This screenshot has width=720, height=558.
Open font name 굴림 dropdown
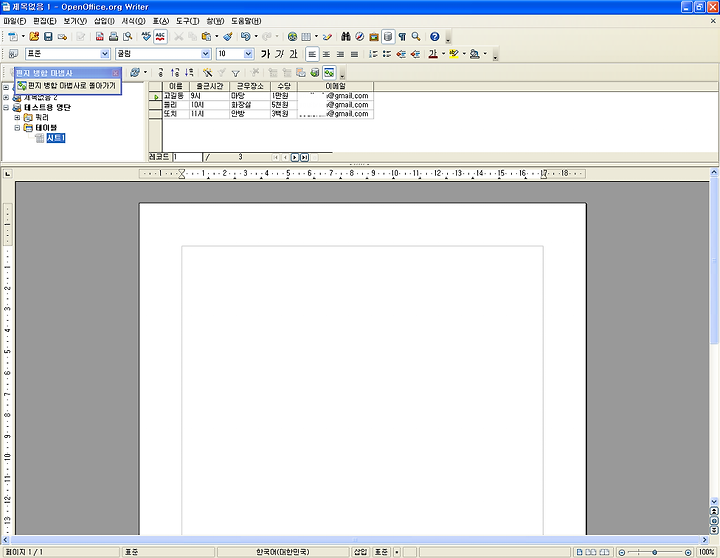click(x=205, y=54)
